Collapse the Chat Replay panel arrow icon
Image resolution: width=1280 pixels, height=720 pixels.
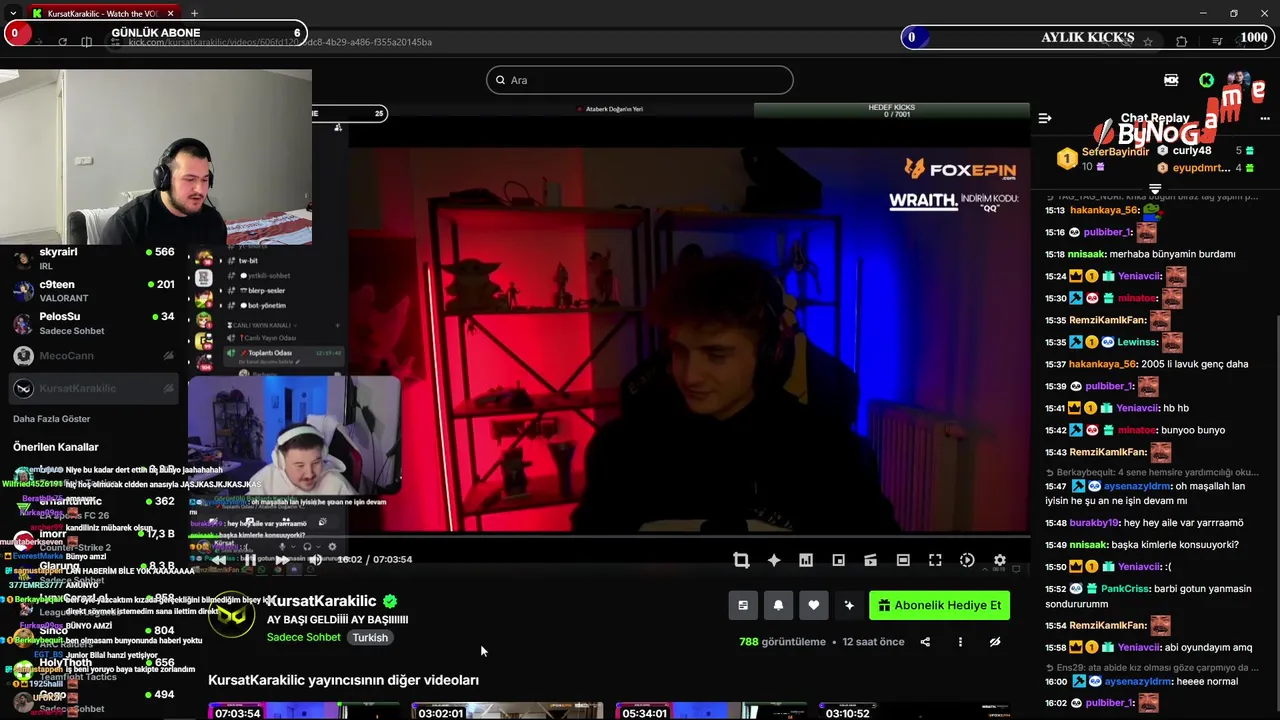coord(1045,118)
